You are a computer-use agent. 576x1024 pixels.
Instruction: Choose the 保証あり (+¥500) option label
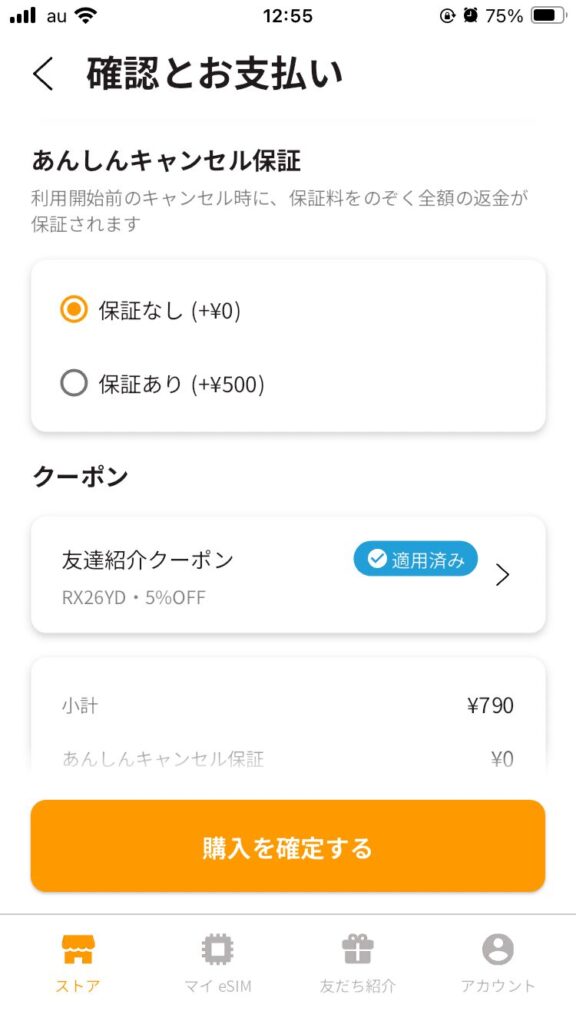[x=182, y=385]
